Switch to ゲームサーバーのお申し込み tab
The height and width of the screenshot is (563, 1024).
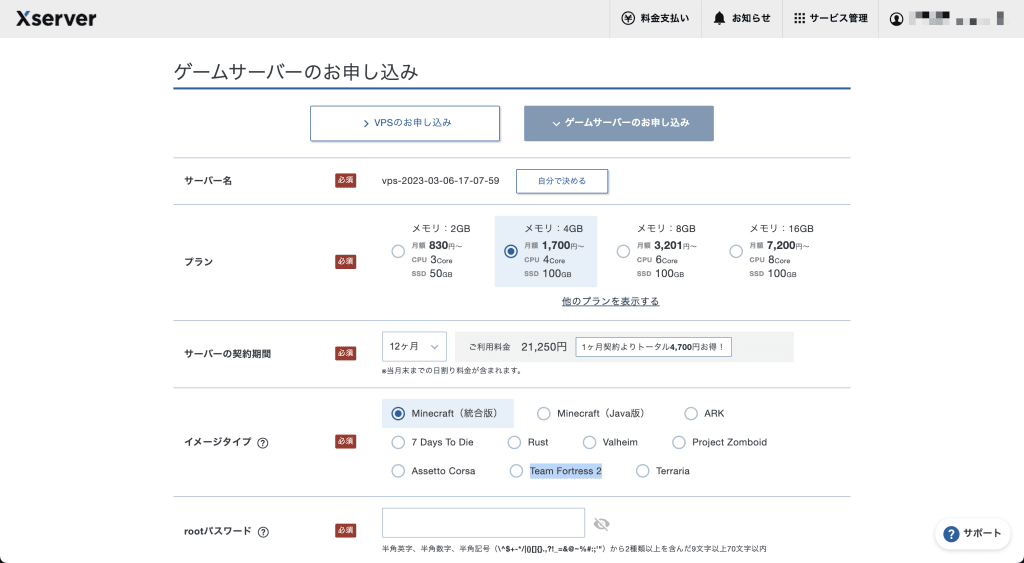tap(618, 123)
